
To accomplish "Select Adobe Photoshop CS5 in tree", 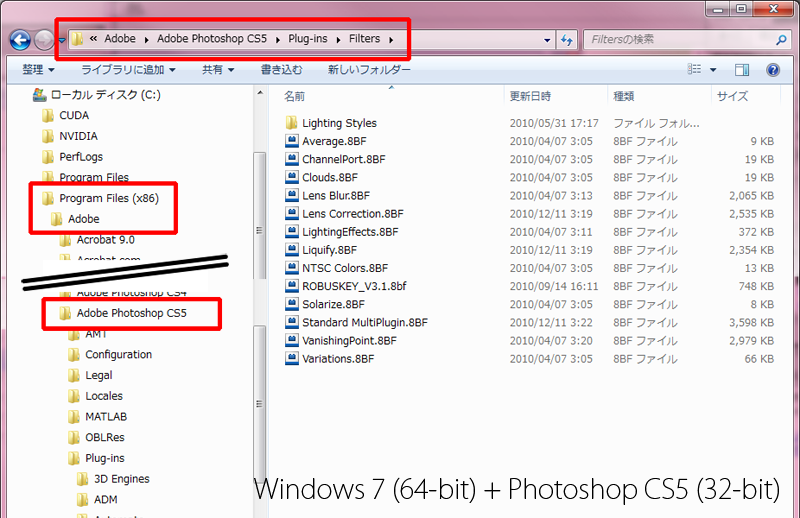I will [123, 313].
